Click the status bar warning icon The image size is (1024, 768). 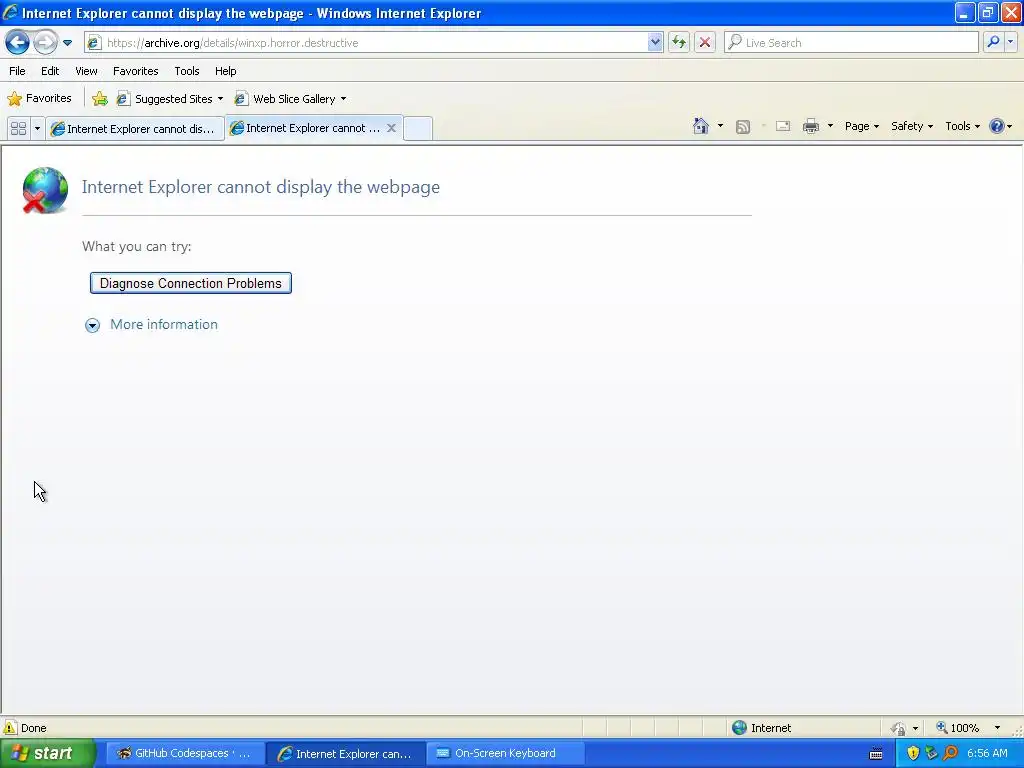tap(10, 728)
